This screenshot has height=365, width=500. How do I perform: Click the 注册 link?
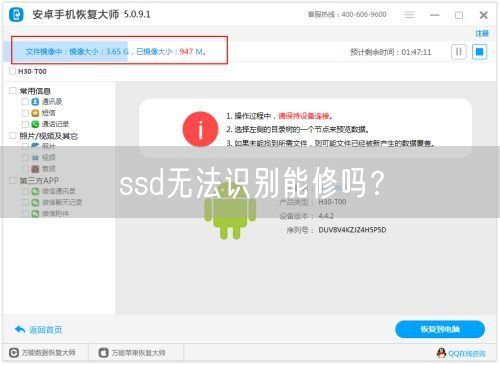click(x=482, y=33)
